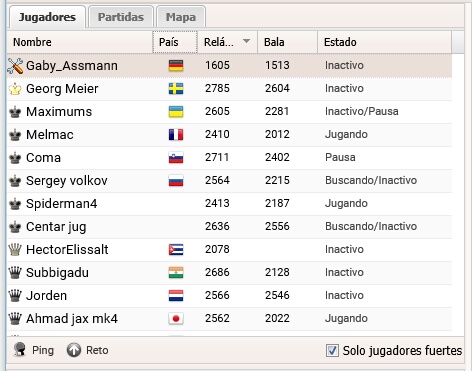Click the wrench icon beside Gaby_Assmann
This screenshot has height=371, width=472.
tap(15, 66)
